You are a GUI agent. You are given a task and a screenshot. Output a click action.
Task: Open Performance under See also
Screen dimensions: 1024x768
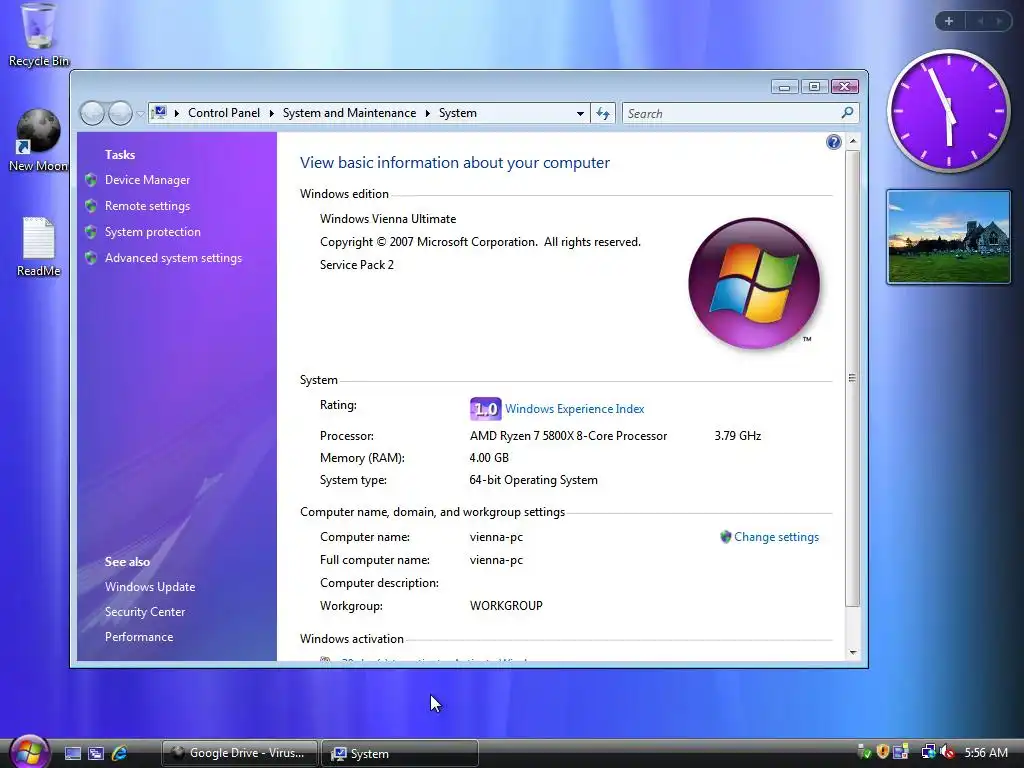click(139, 637)
